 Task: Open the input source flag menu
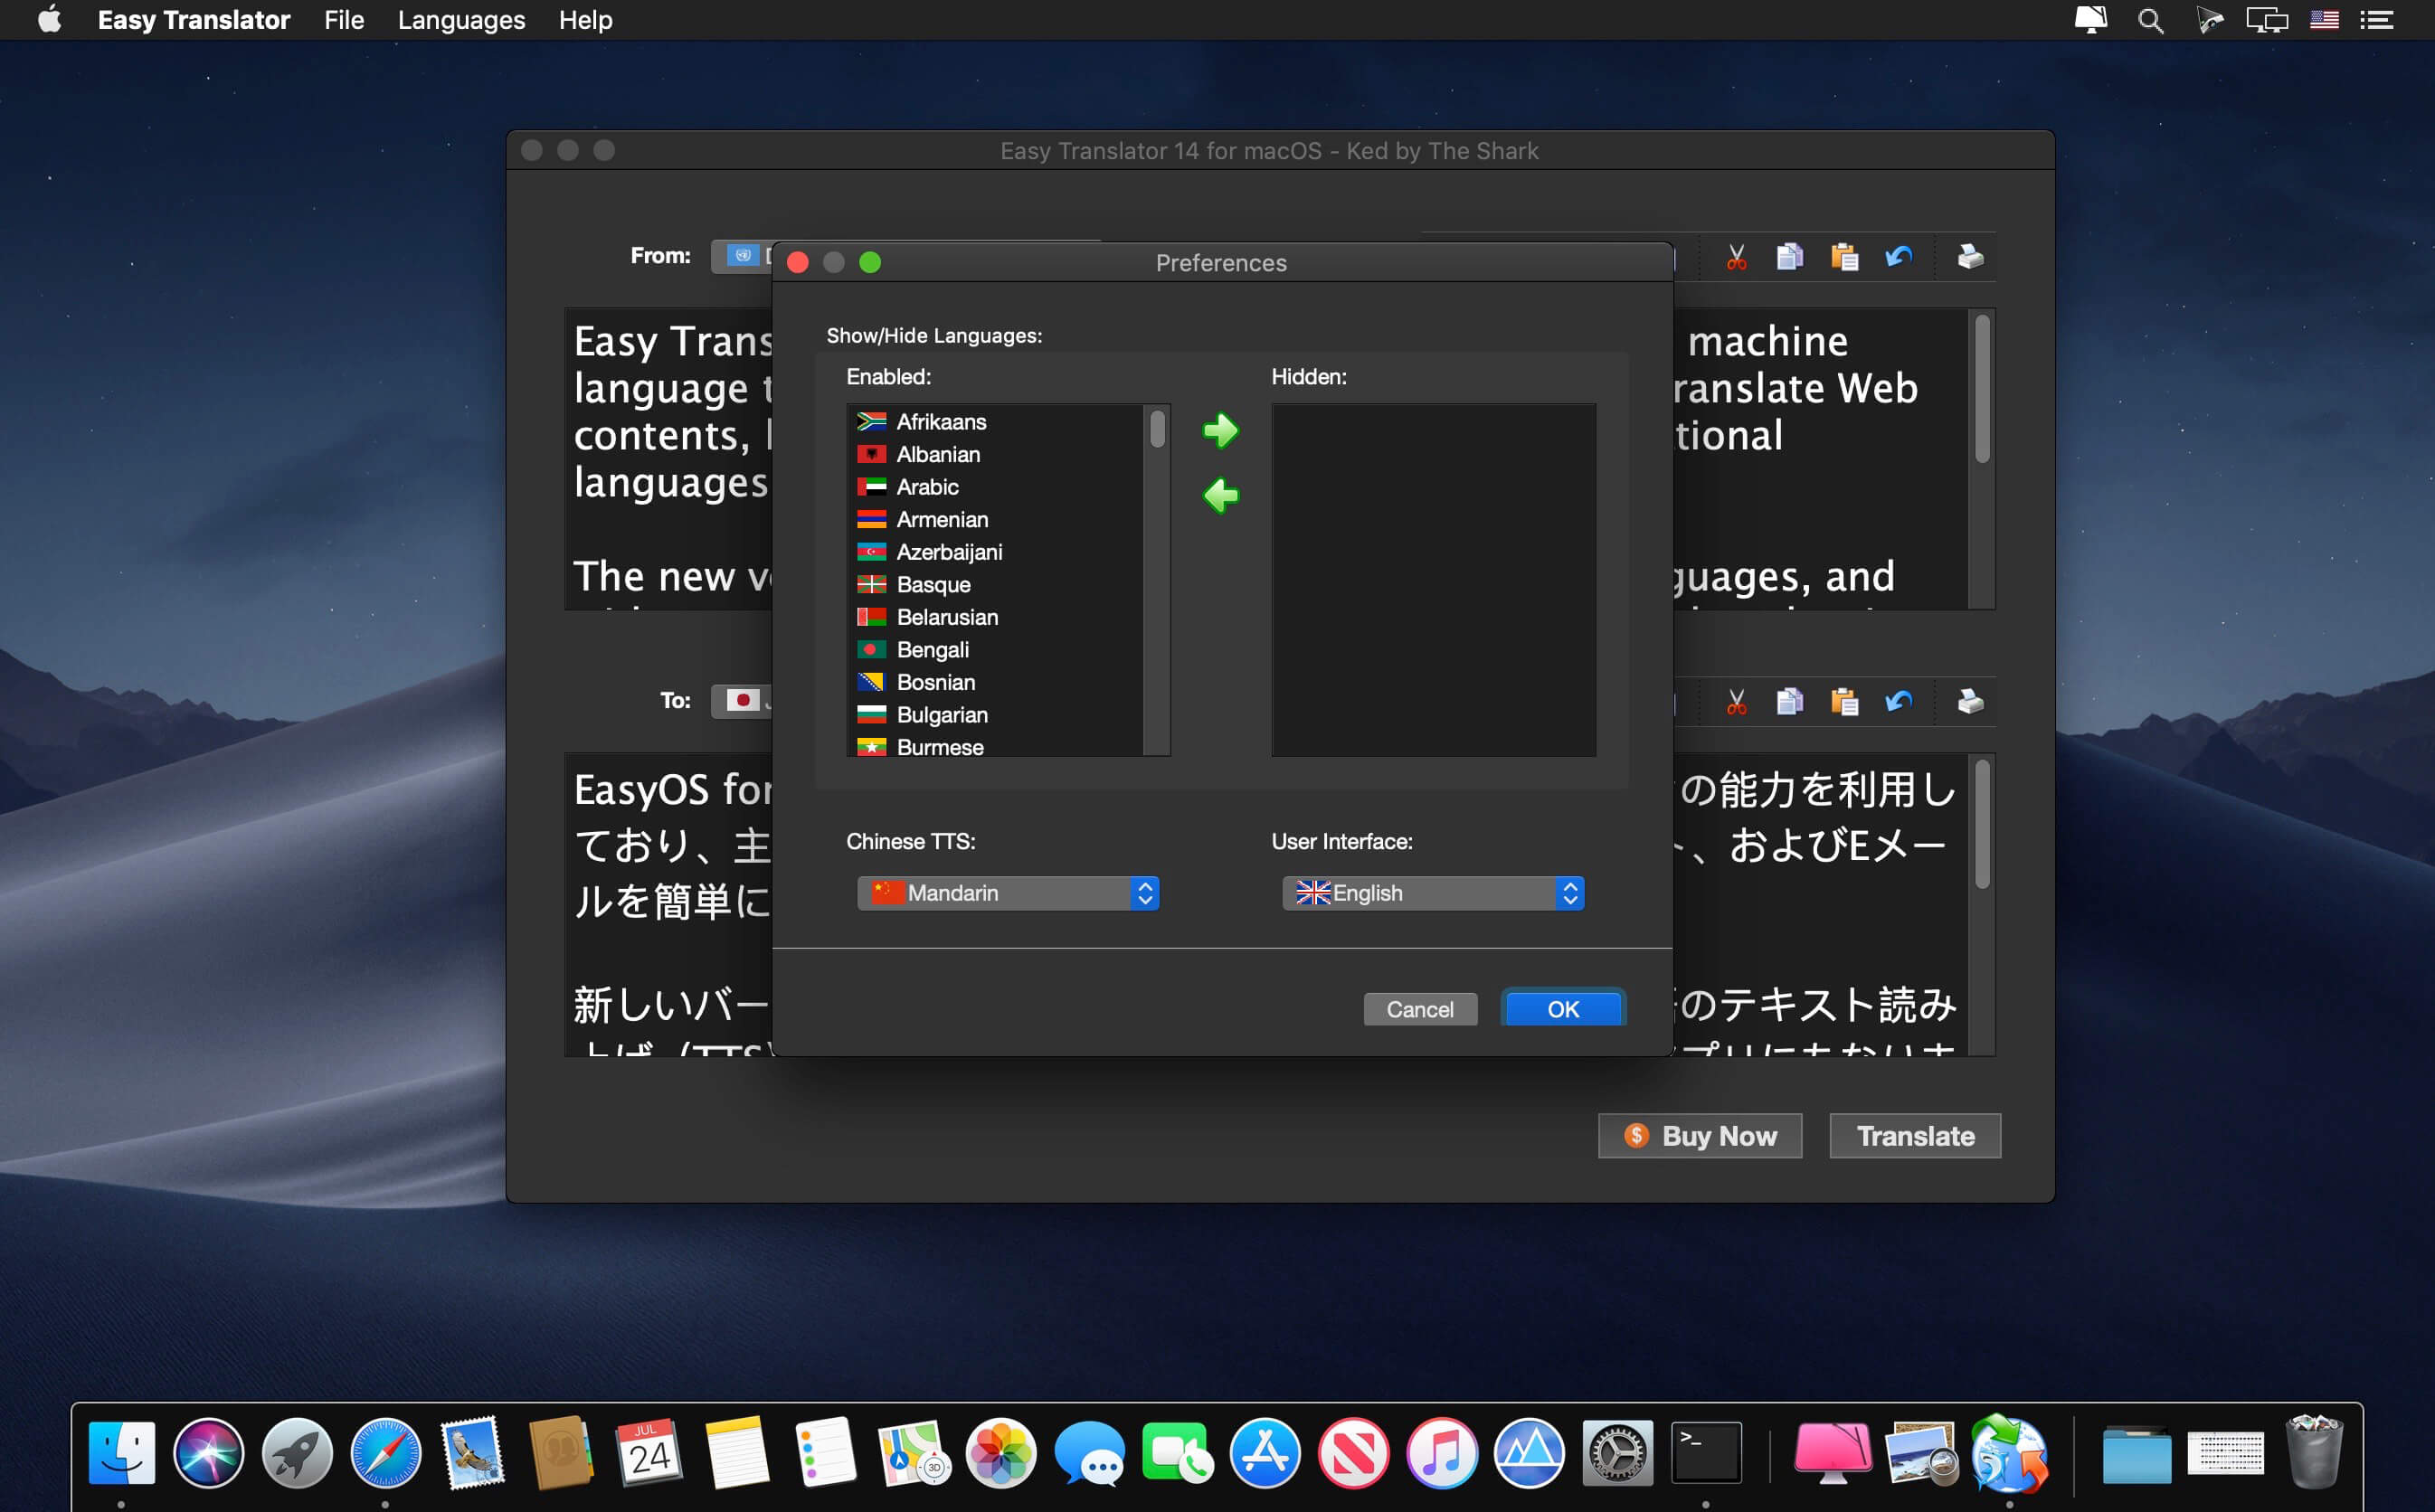point(2324,20)
